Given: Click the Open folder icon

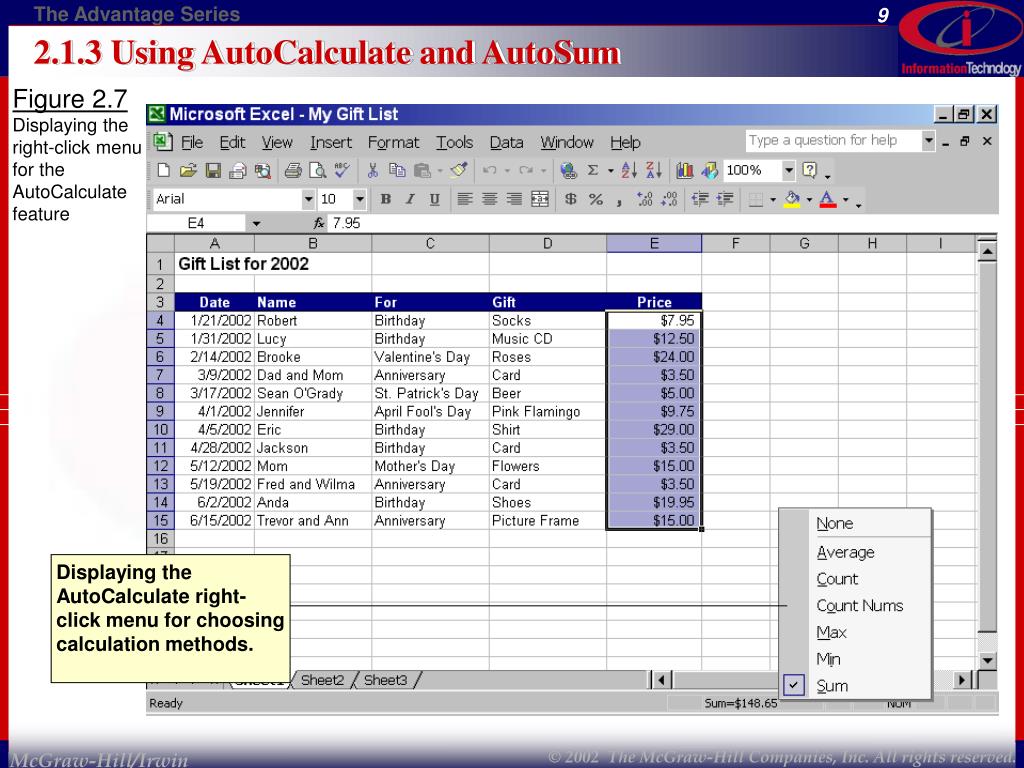Looking at the screenshot, I should [188, 171].
